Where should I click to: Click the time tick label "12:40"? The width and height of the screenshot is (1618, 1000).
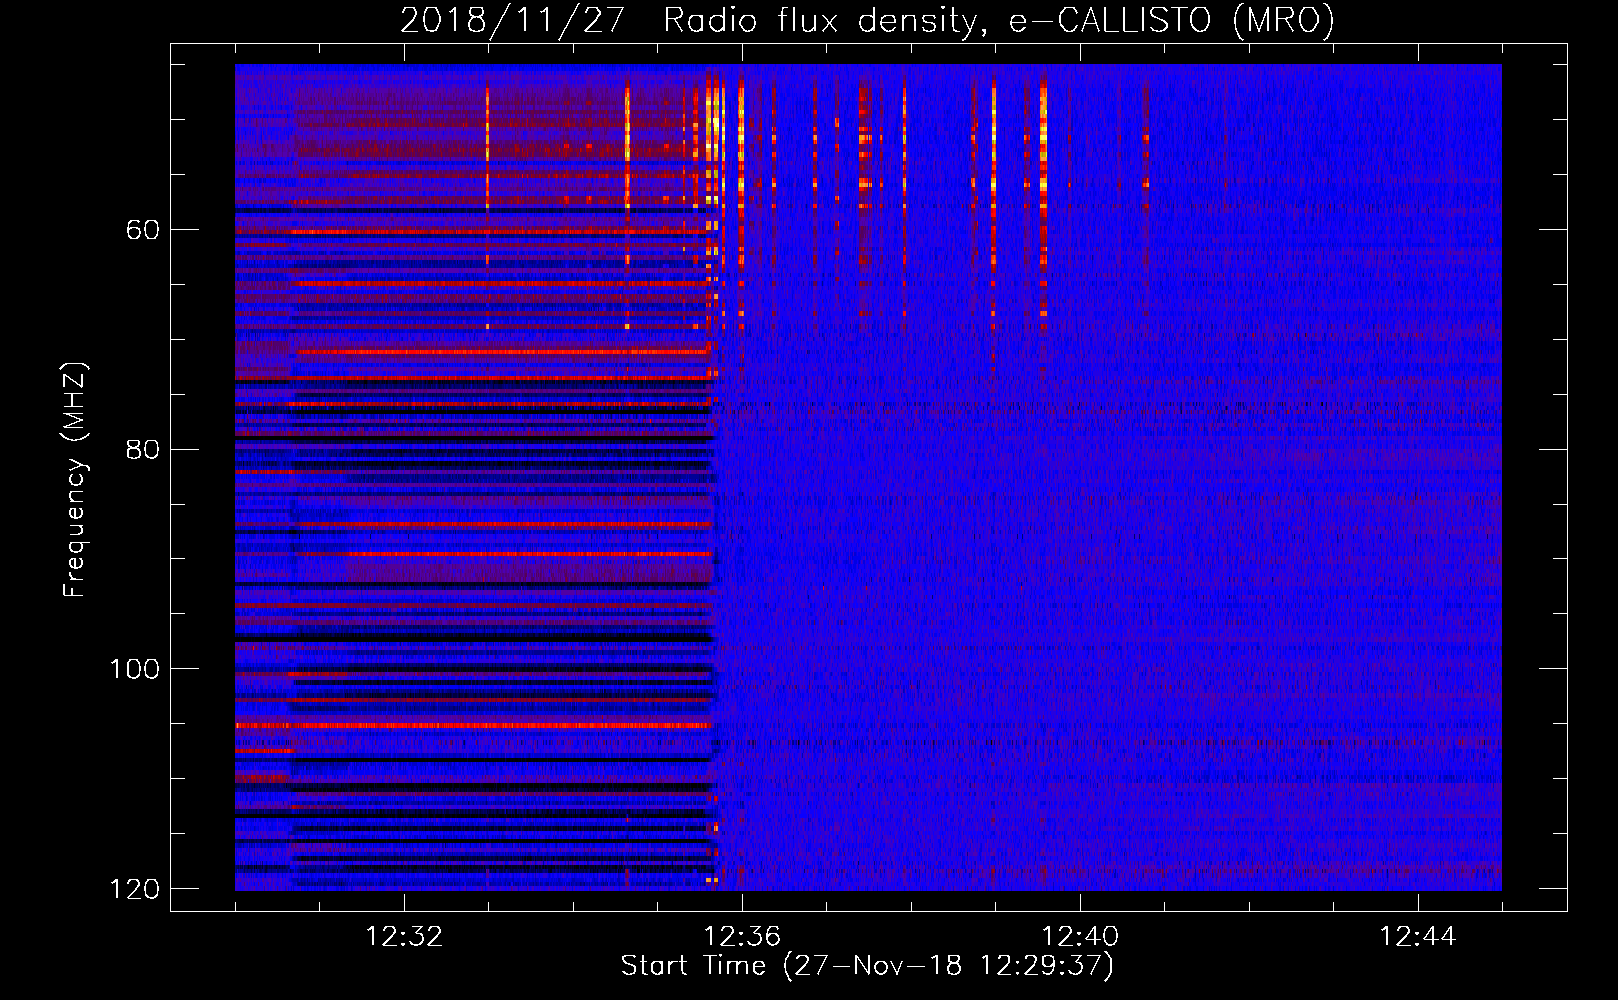1080,937
